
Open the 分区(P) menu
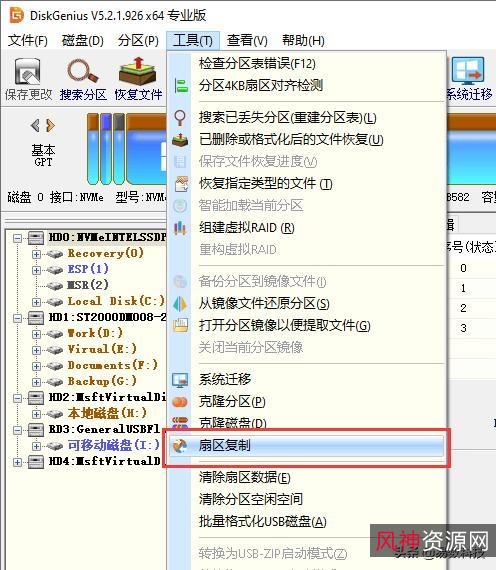(x=138, y=40)
